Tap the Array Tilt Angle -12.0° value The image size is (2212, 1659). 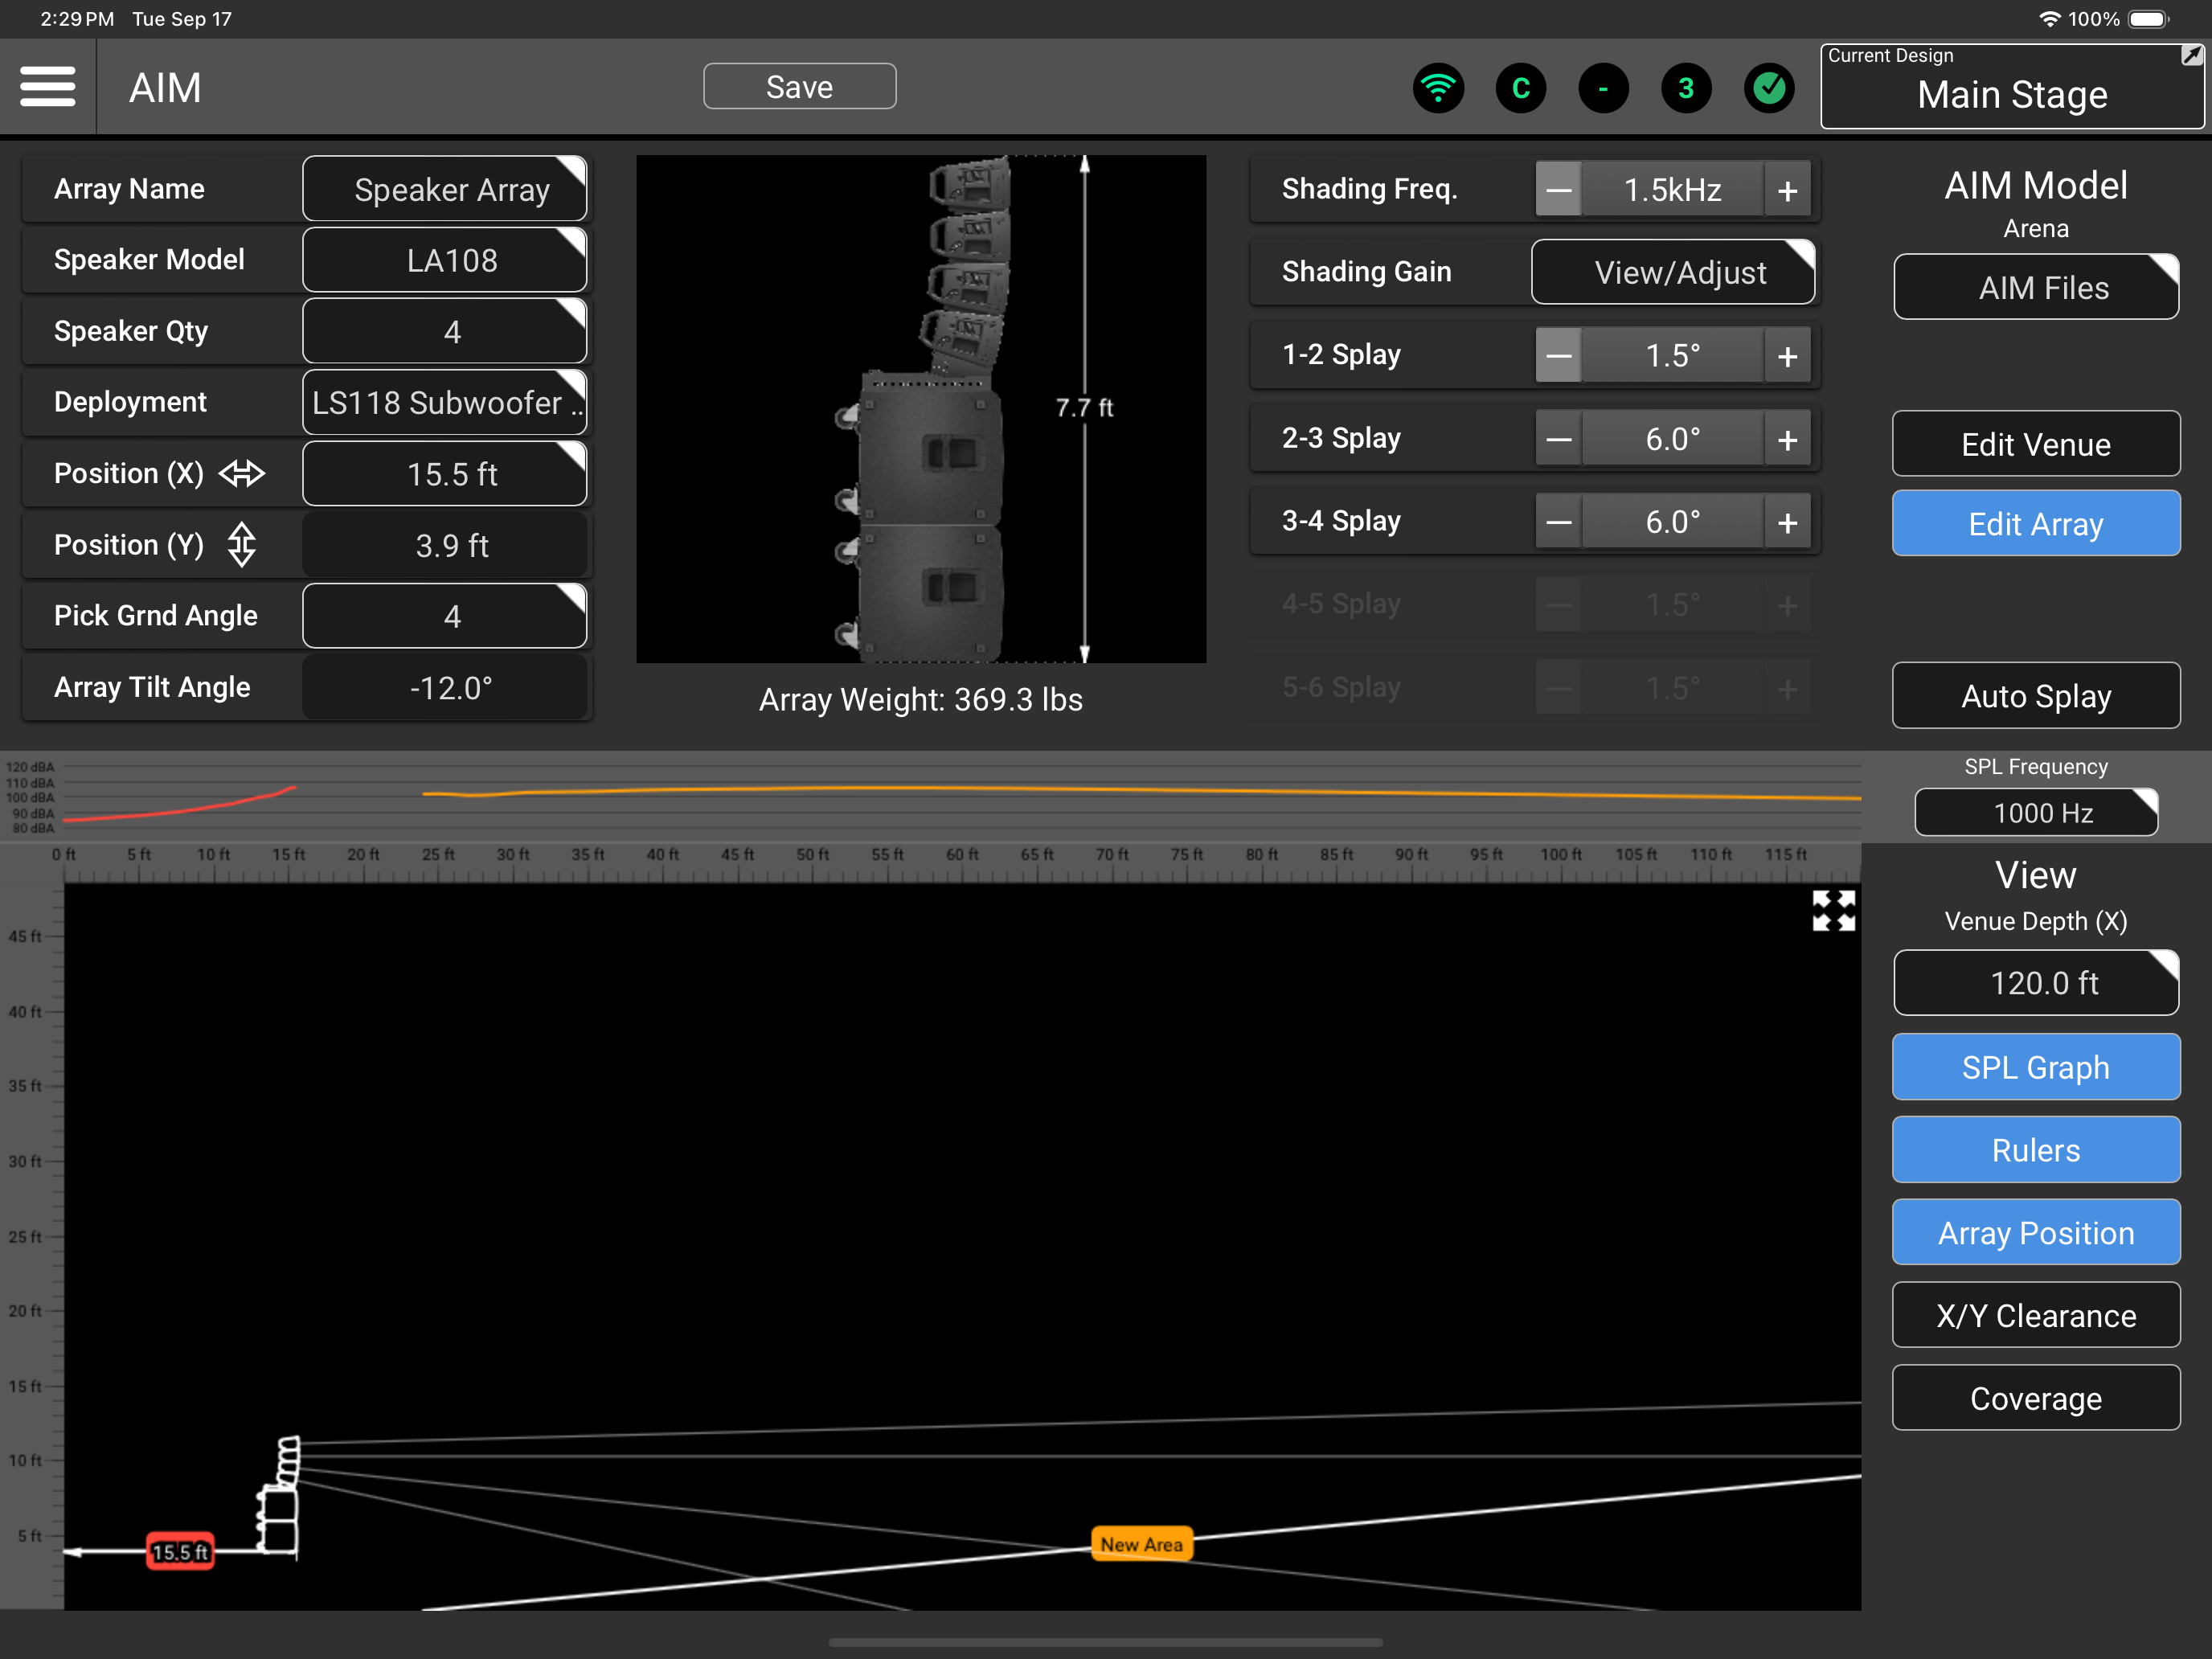(x=445, y=688)
